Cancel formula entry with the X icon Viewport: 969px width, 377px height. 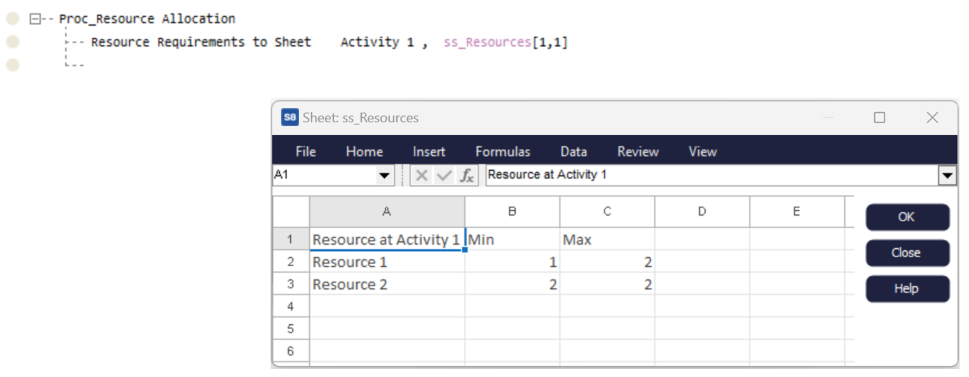(x=422, y=176)
